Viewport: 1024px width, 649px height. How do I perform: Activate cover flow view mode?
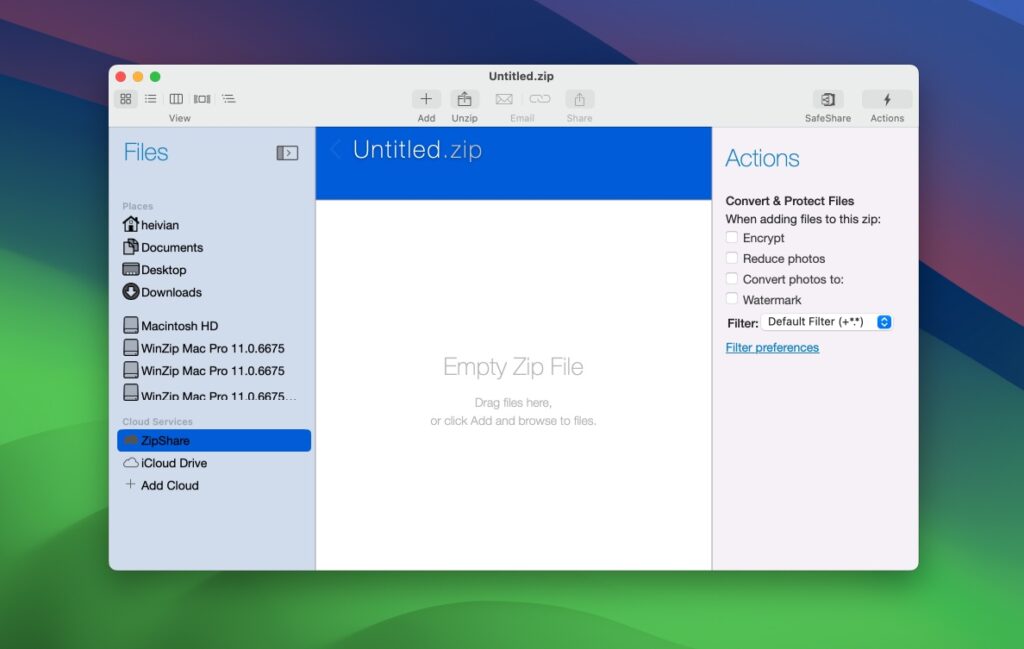click(202, 98)
